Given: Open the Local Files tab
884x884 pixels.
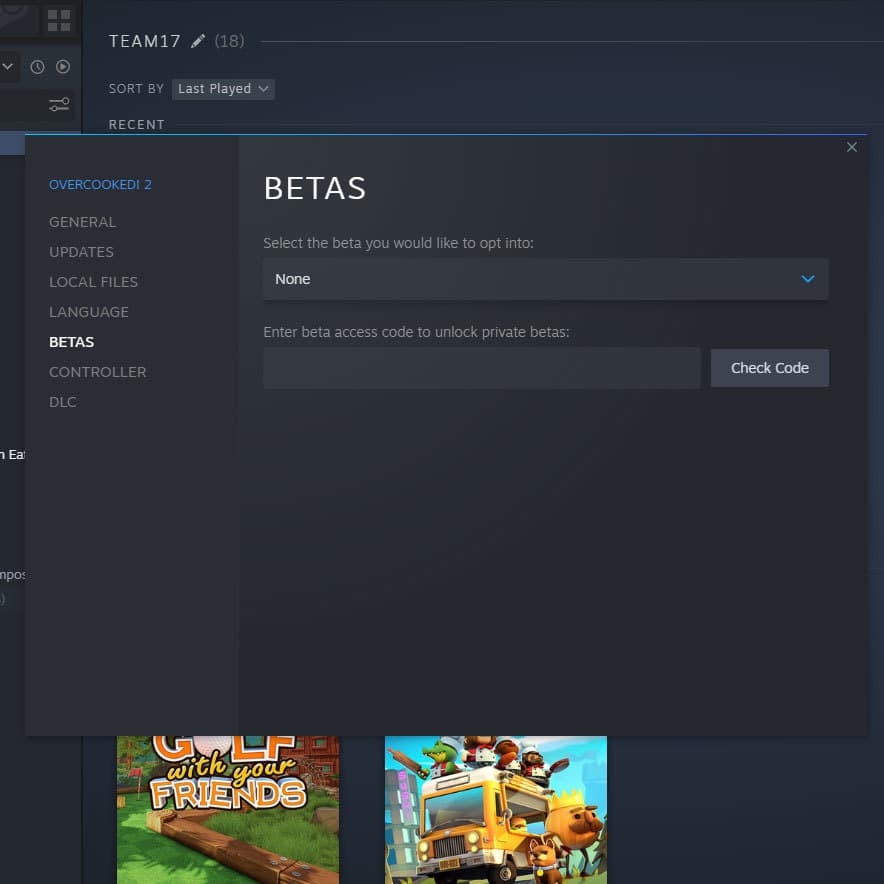Looking at the screenshot, I should click(93, 282).
